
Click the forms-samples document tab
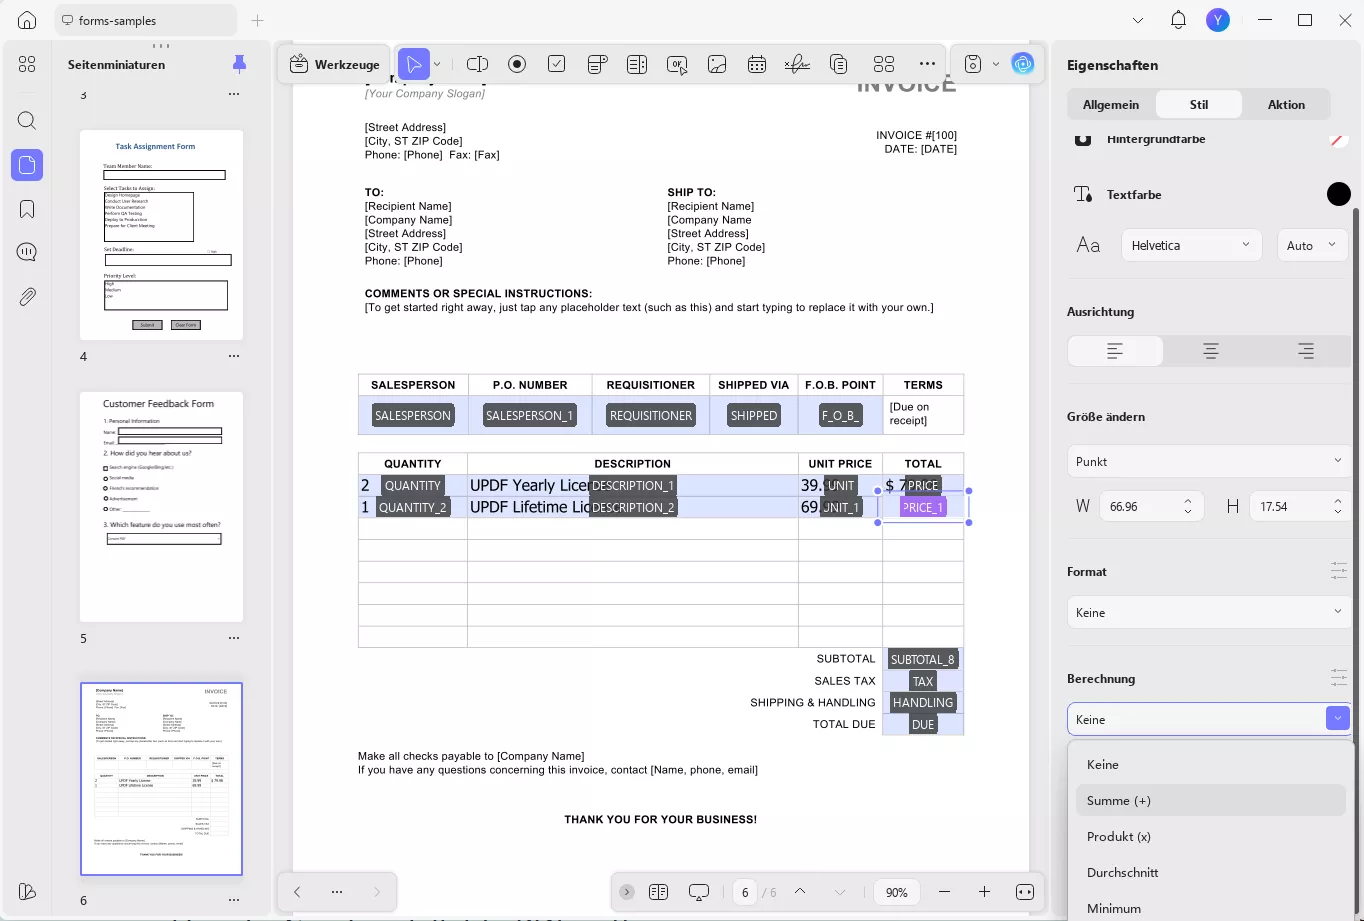pos(146,20)
